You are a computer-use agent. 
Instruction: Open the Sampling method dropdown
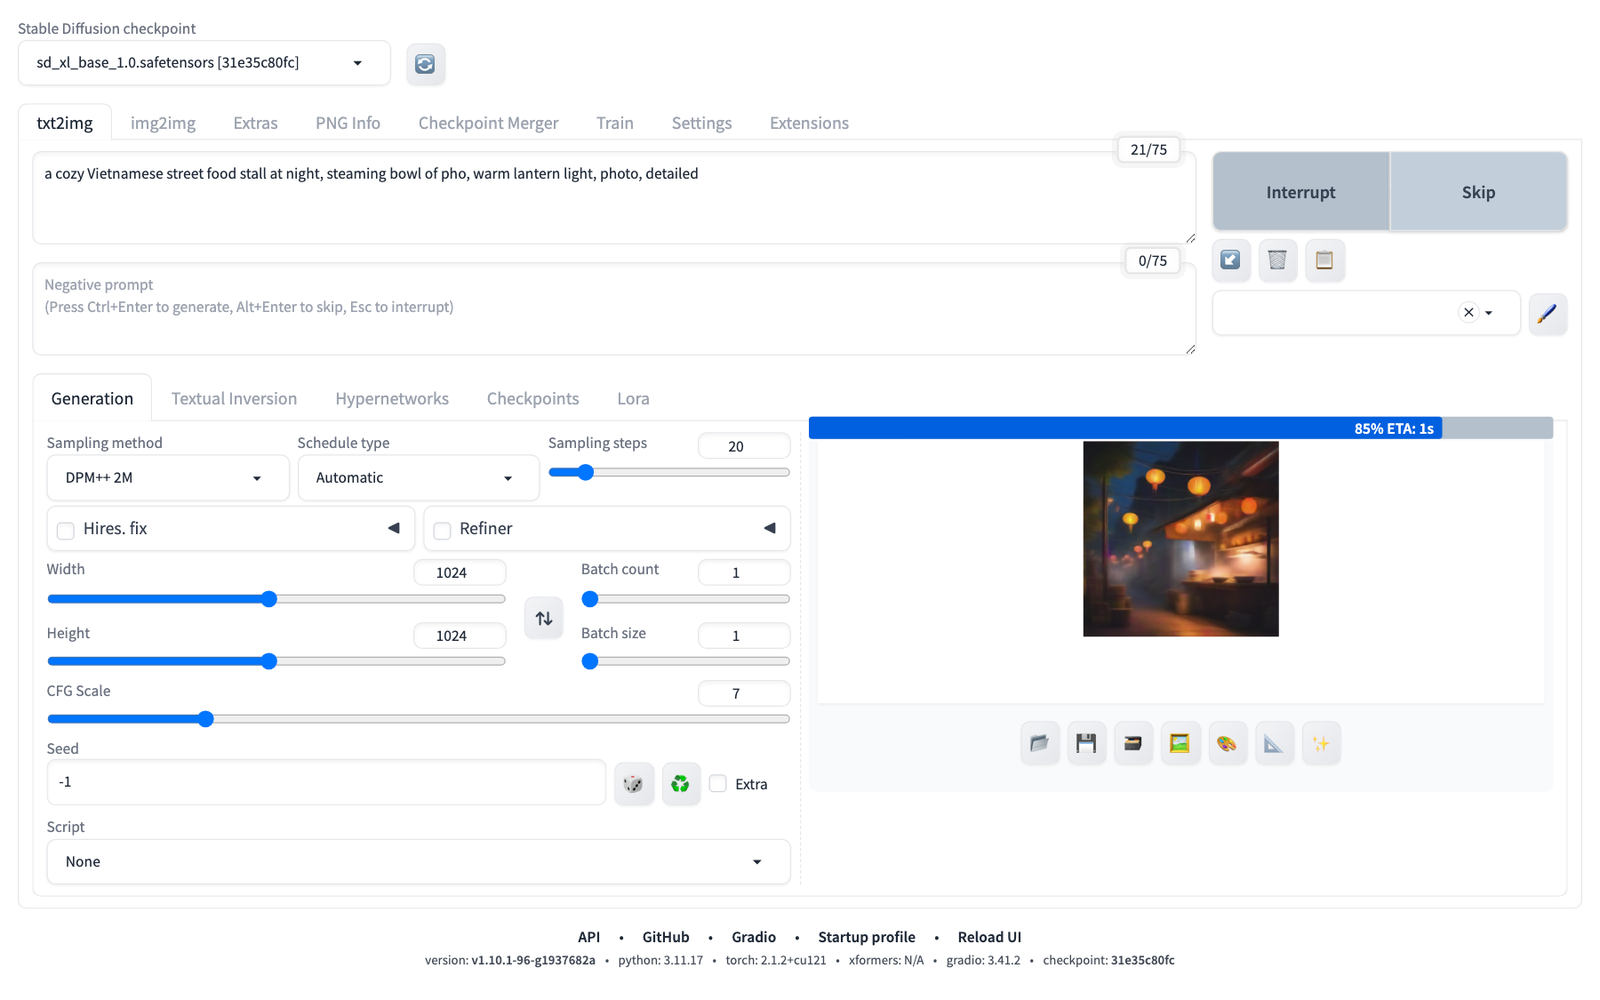(x=168, y=478)
